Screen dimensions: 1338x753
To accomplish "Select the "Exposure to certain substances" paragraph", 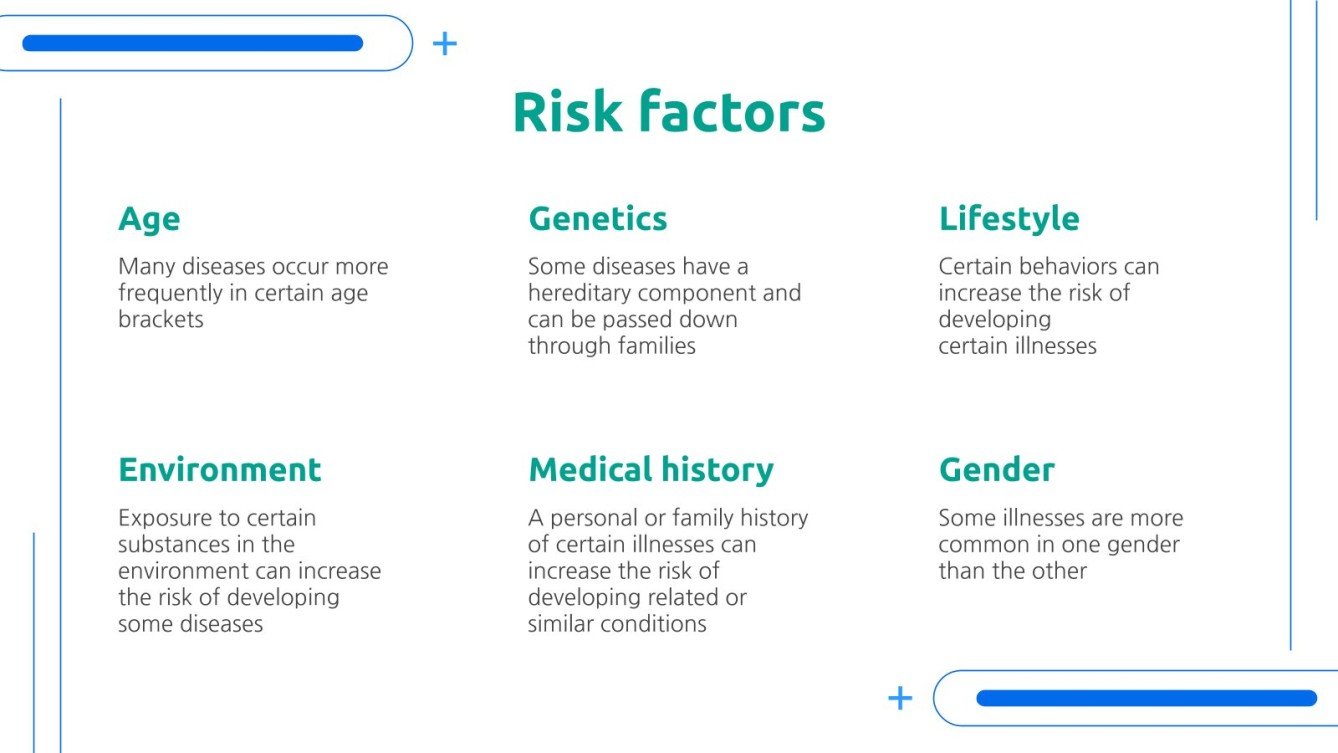I will point(249,570).
